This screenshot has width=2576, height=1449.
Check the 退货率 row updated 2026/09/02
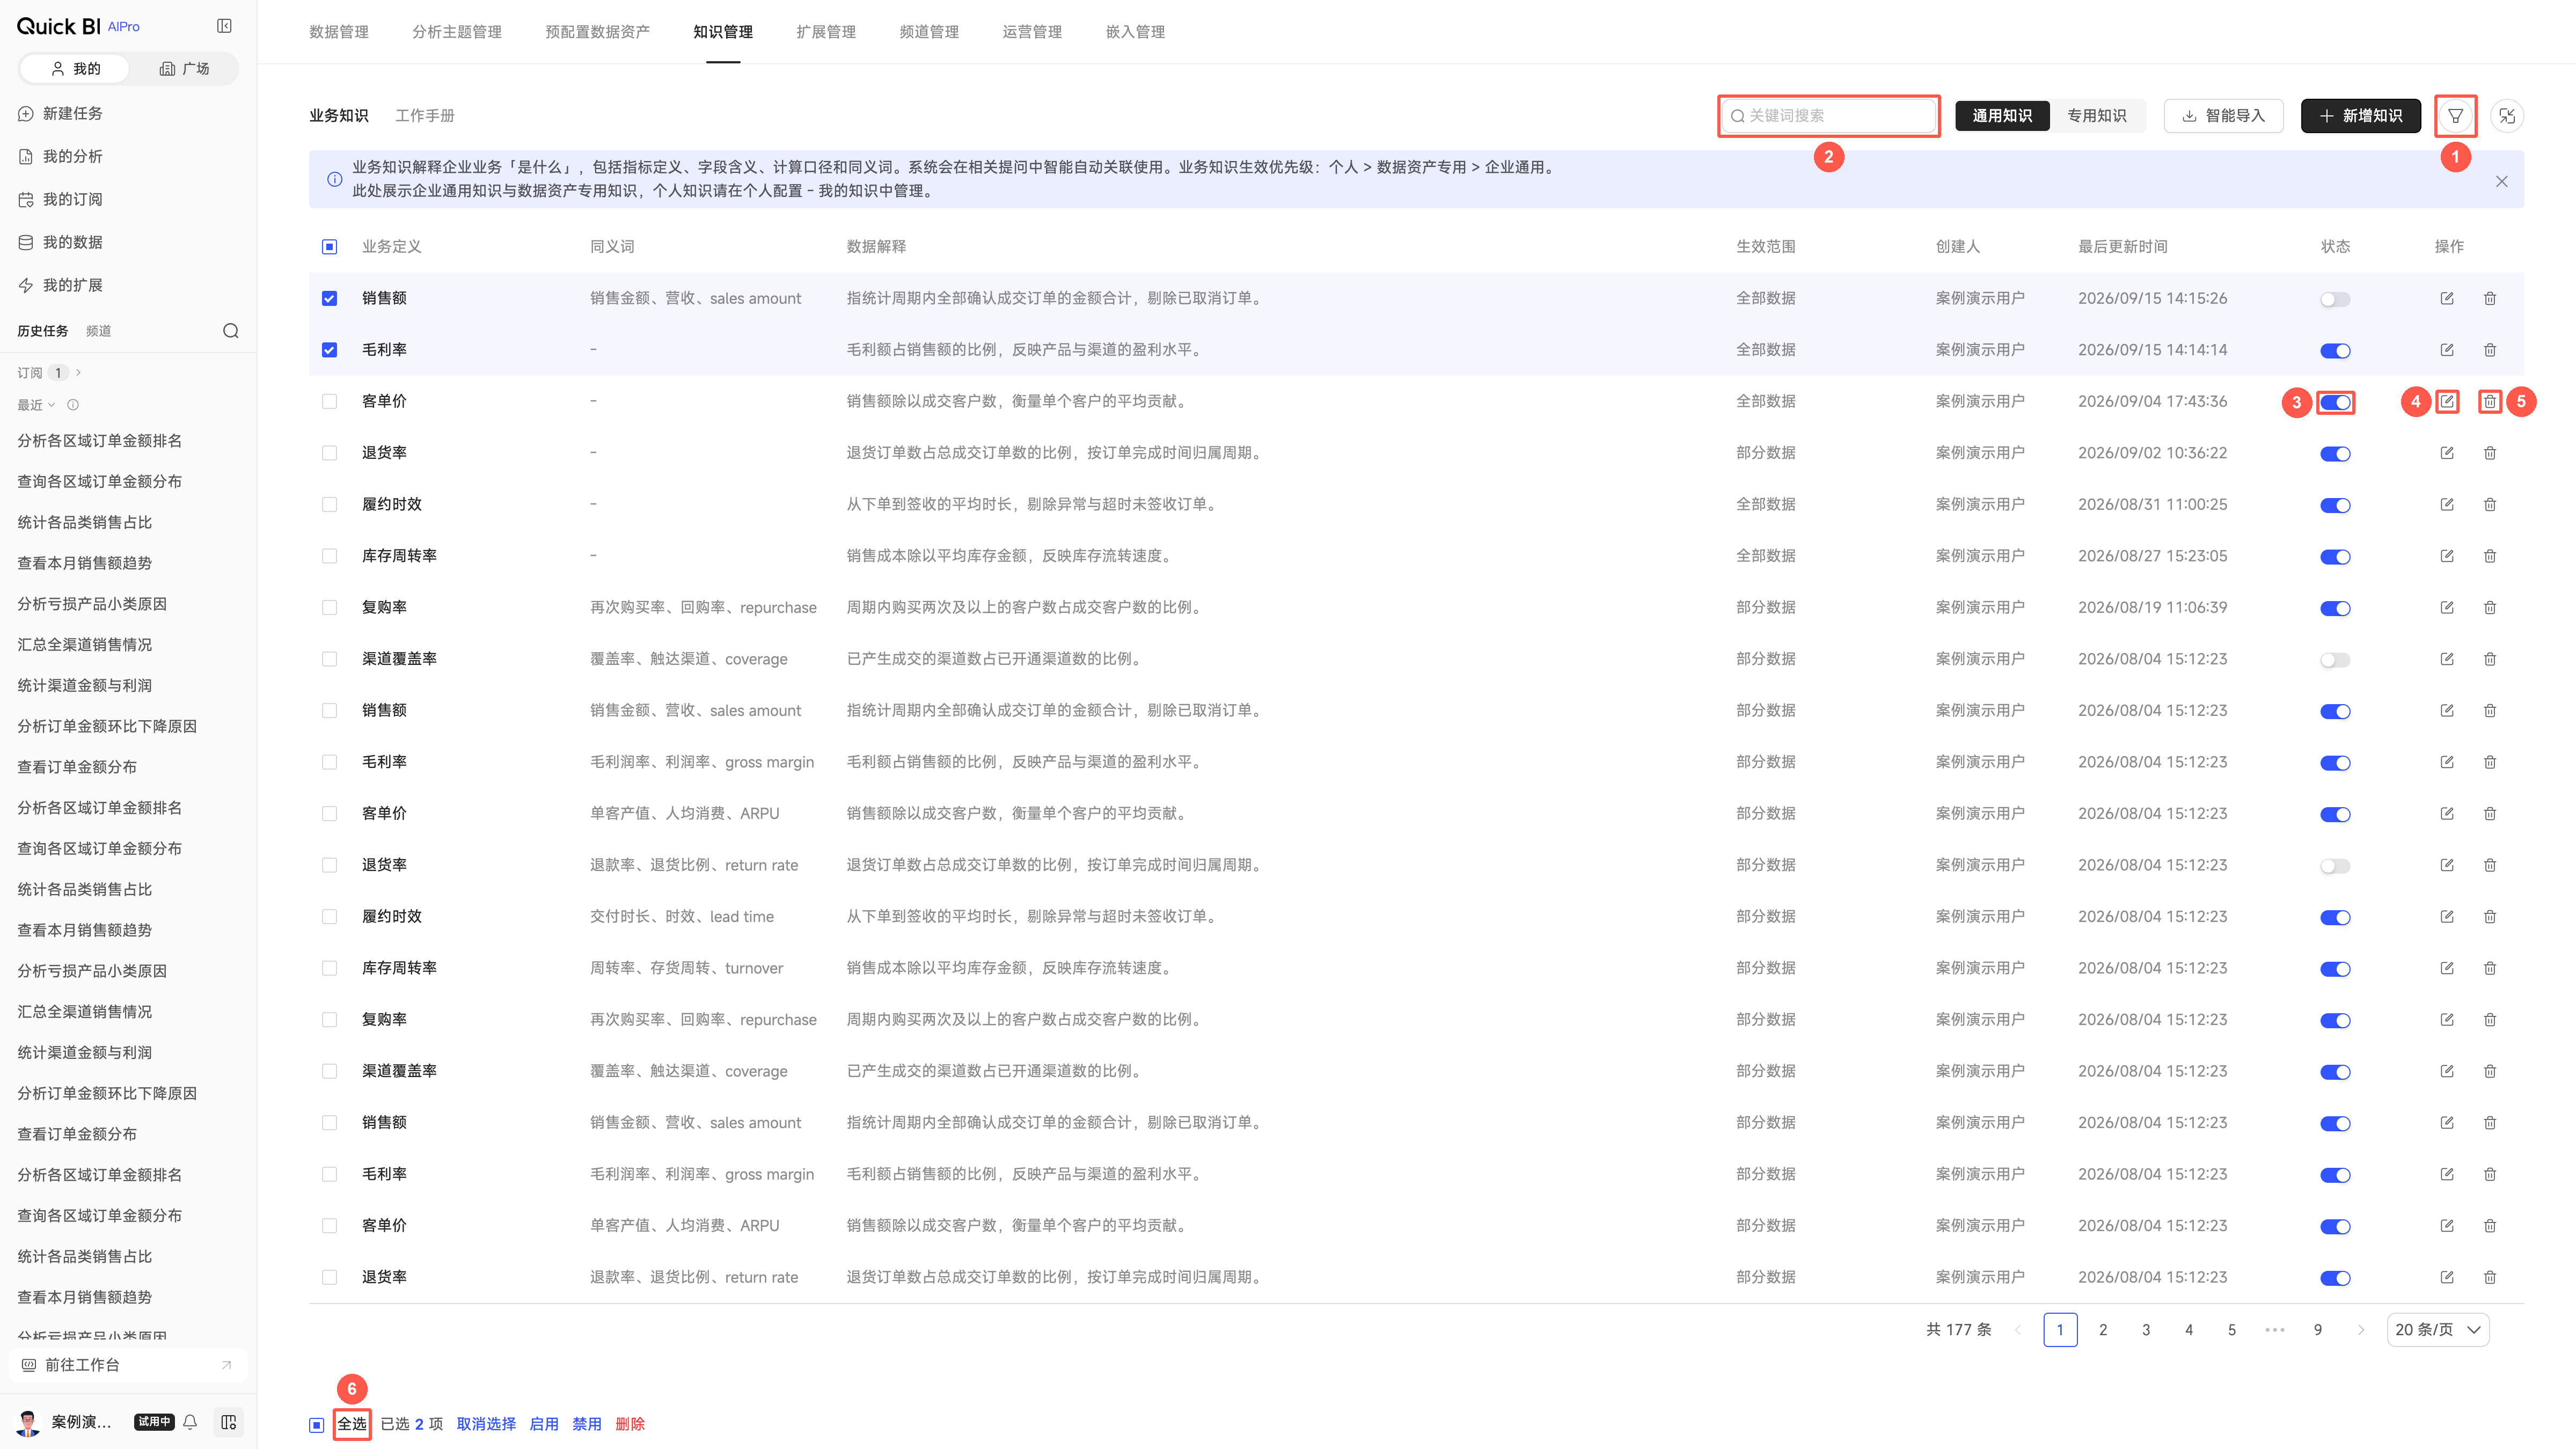coord(329,453)
